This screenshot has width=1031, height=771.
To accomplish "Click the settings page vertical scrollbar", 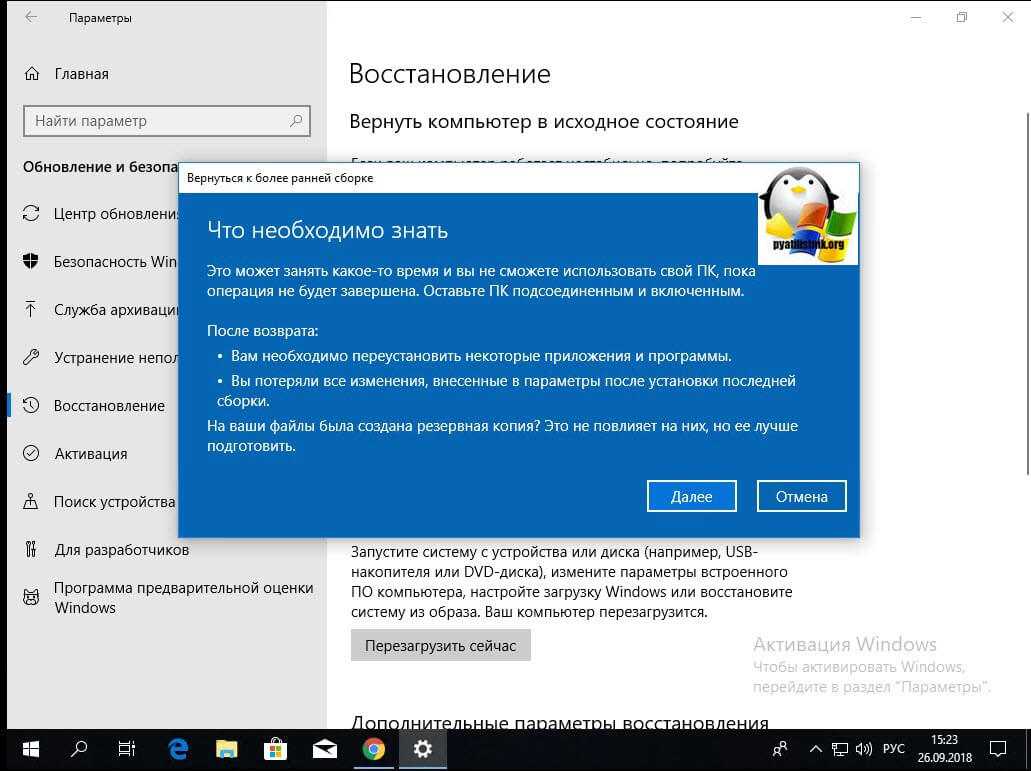I will pyautogui.click(x=1028, y=293).
